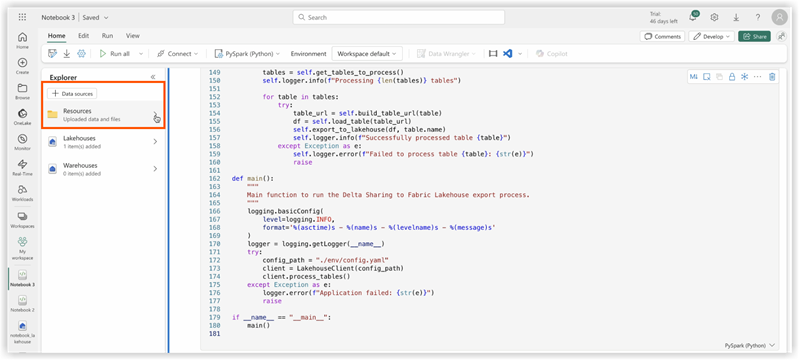Click the Search input field
The width and height of the screenshot is (799, 360).
(398, 17)
